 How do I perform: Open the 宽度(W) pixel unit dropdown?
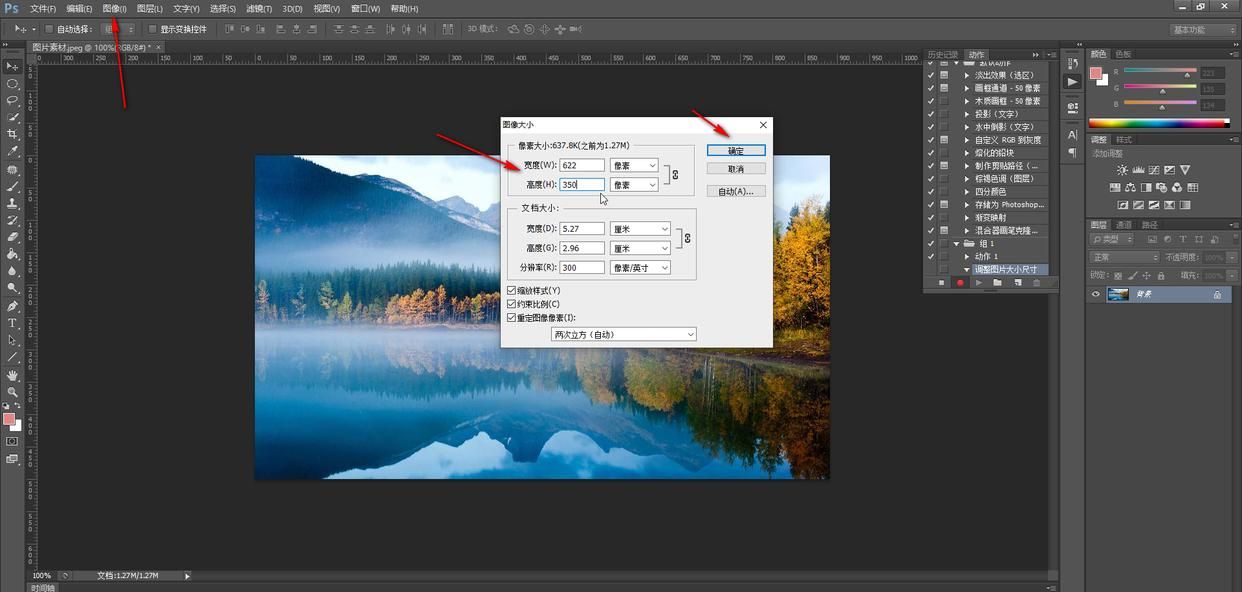[x=634, y=165]
